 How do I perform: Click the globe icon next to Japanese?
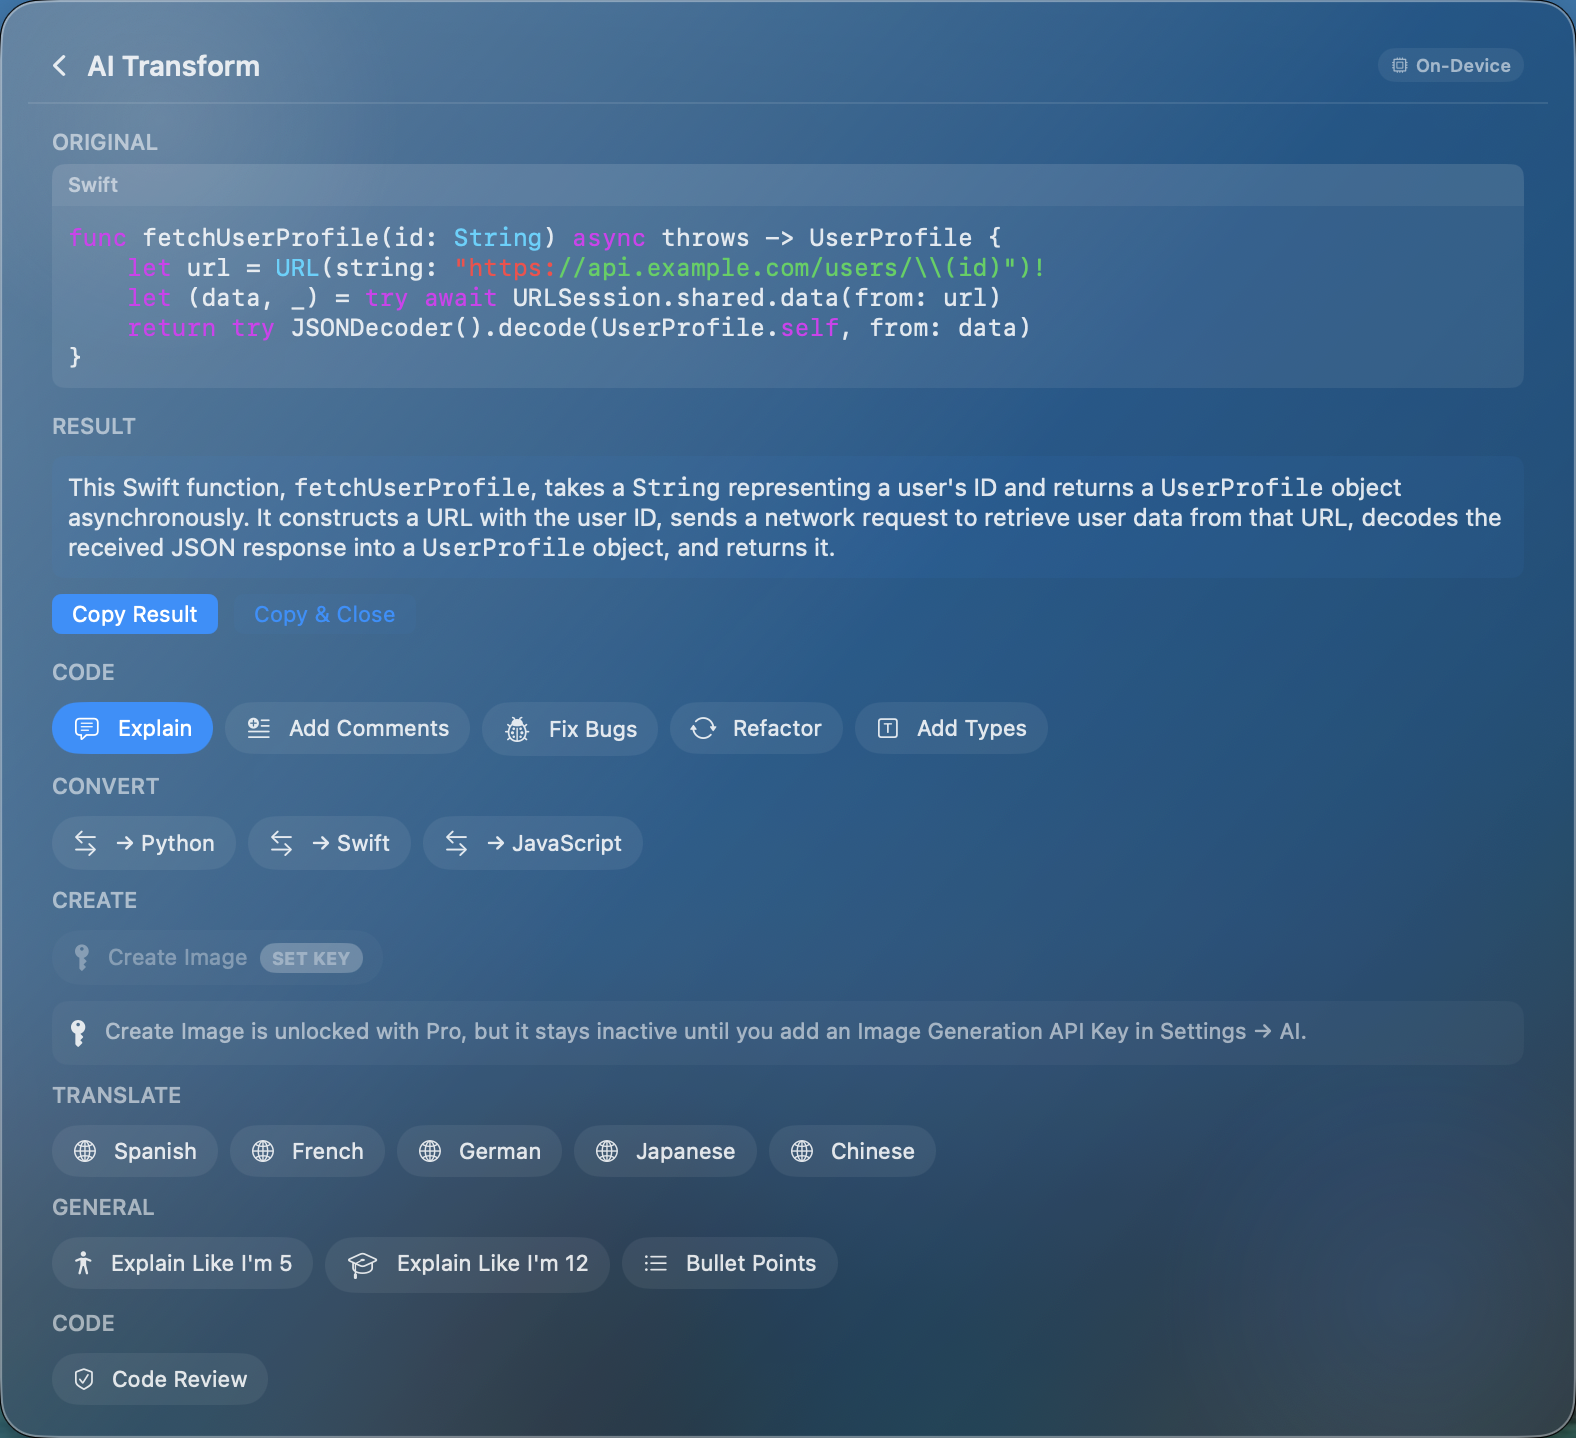pos(607,1151)
